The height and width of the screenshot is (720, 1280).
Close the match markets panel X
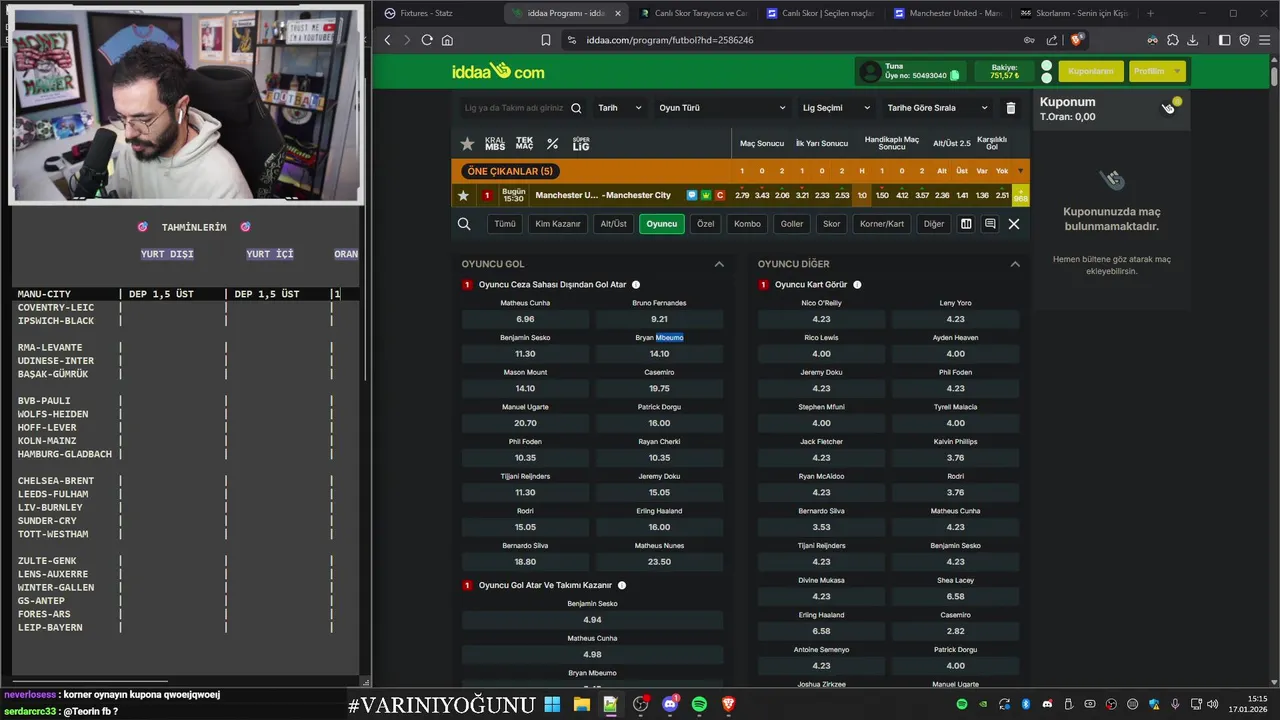(x=1014, y=224)
